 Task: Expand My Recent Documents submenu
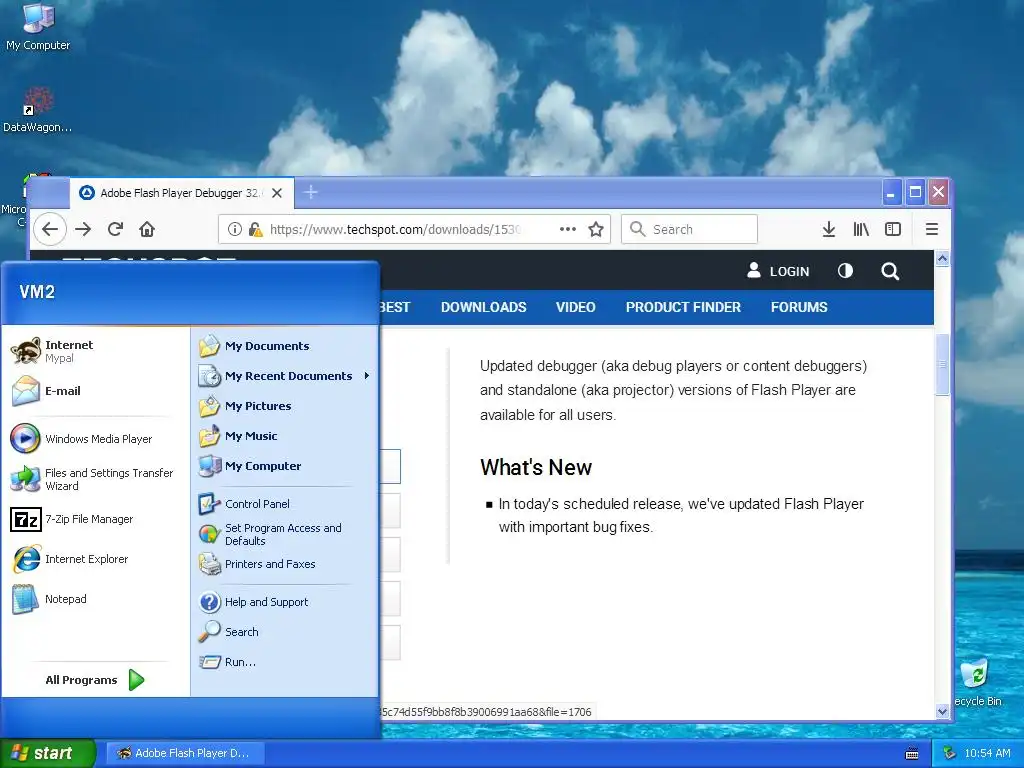(285, 376)
